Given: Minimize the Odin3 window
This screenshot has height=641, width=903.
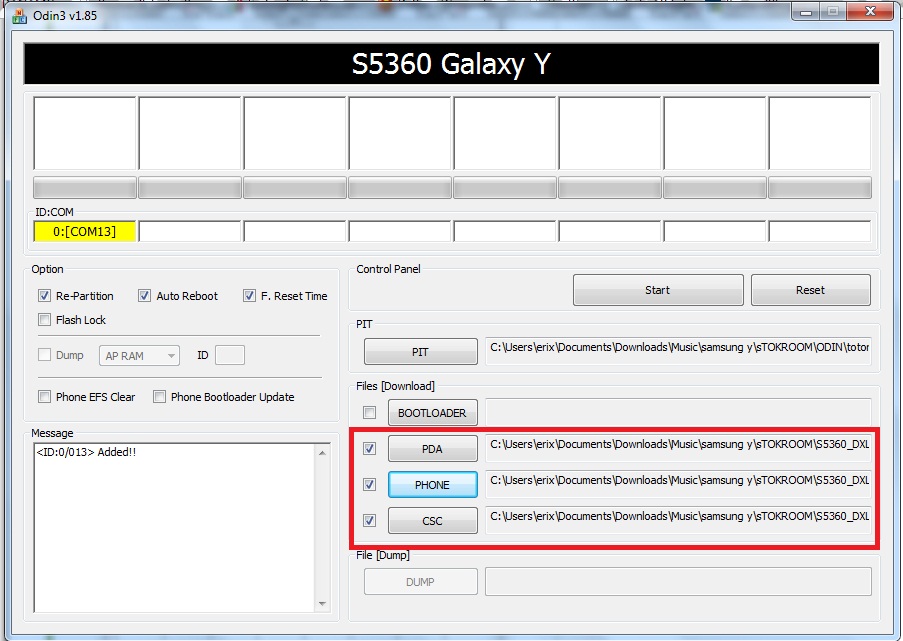Looking at the screenshot, I should coord(806,12).
